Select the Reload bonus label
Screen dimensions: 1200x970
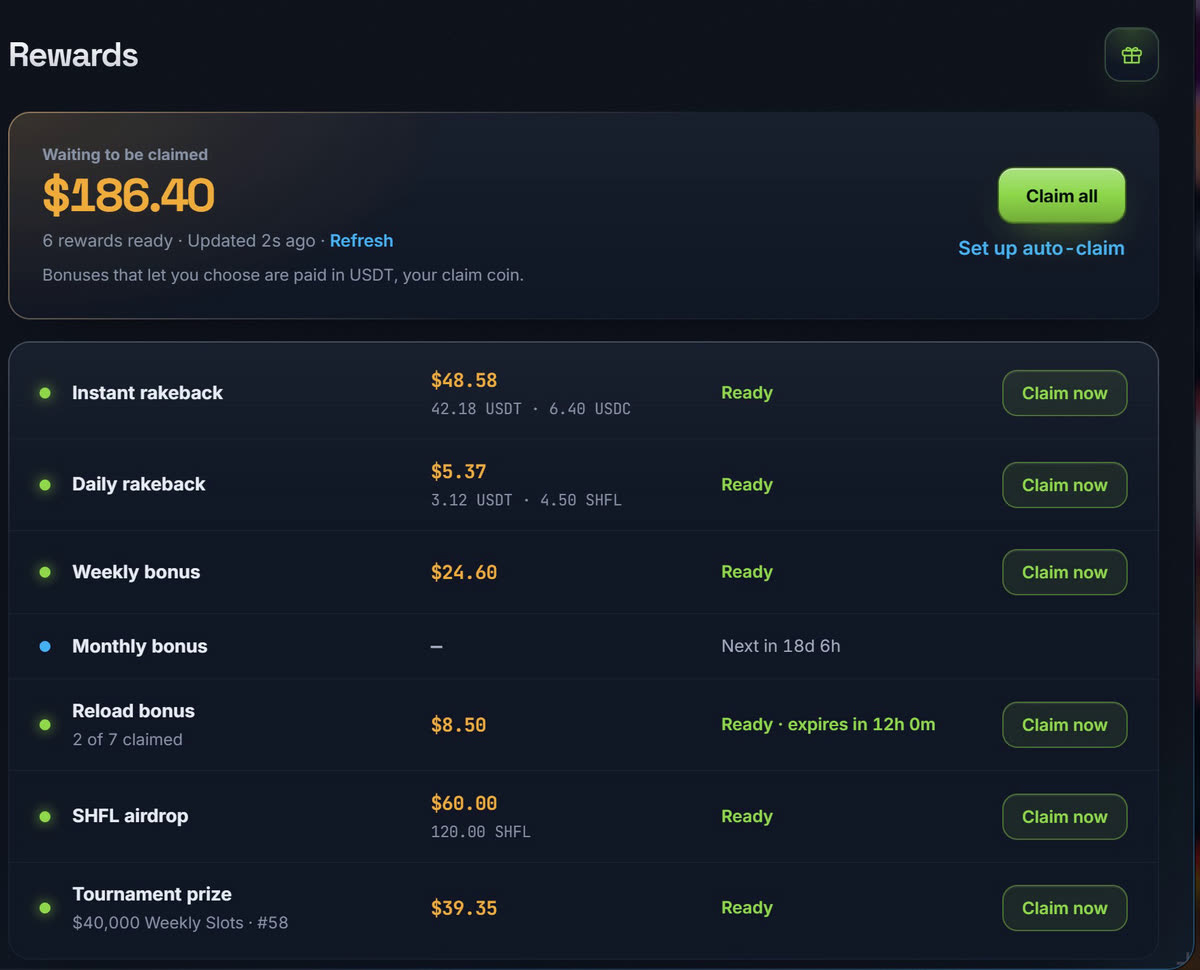coord(133,711)
